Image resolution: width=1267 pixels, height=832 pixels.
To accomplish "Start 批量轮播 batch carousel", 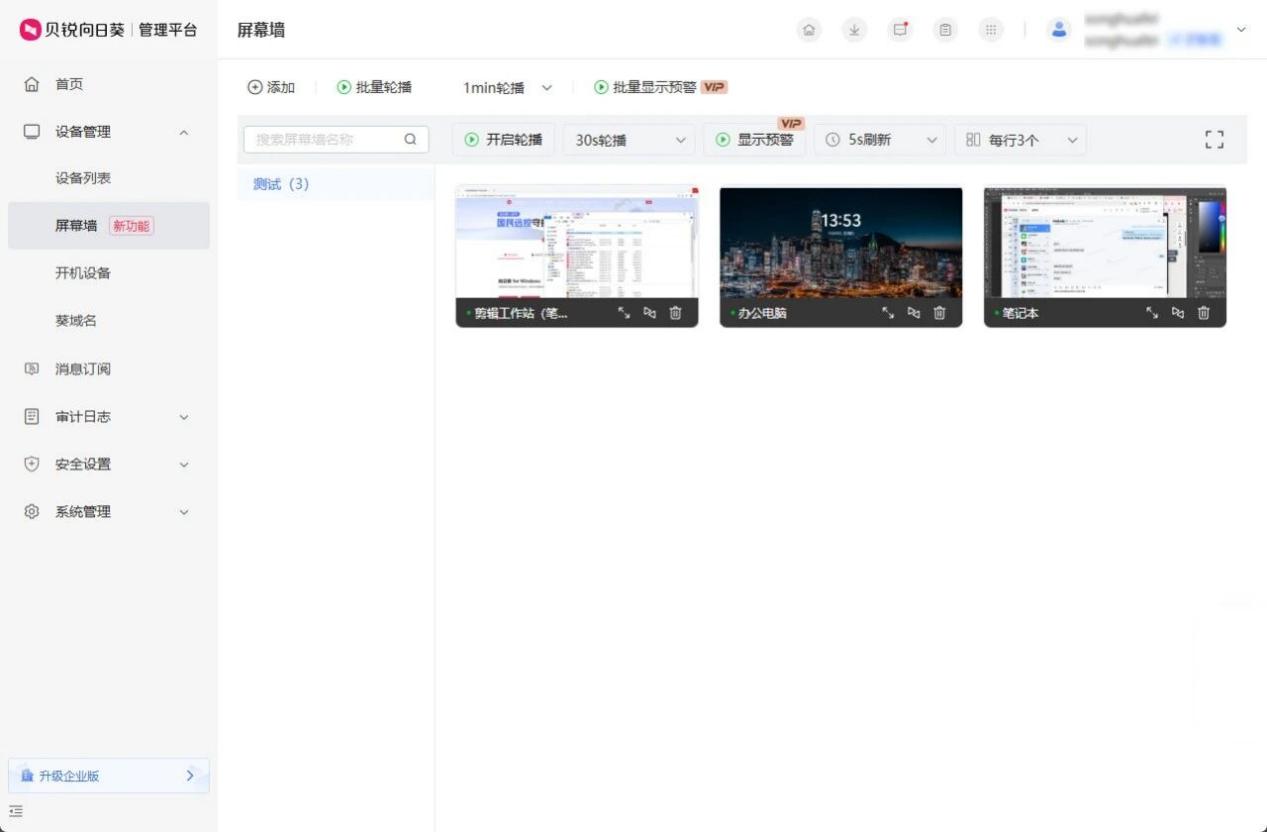I will (x=374, y=88).
